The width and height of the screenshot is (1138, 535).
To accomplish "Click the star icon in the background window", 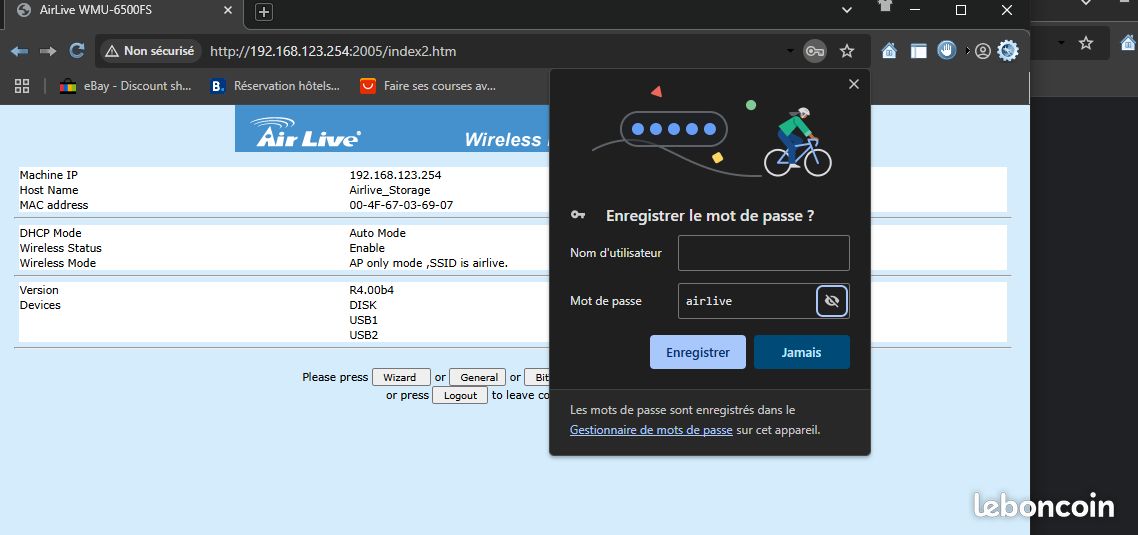I will point(1086,43).
